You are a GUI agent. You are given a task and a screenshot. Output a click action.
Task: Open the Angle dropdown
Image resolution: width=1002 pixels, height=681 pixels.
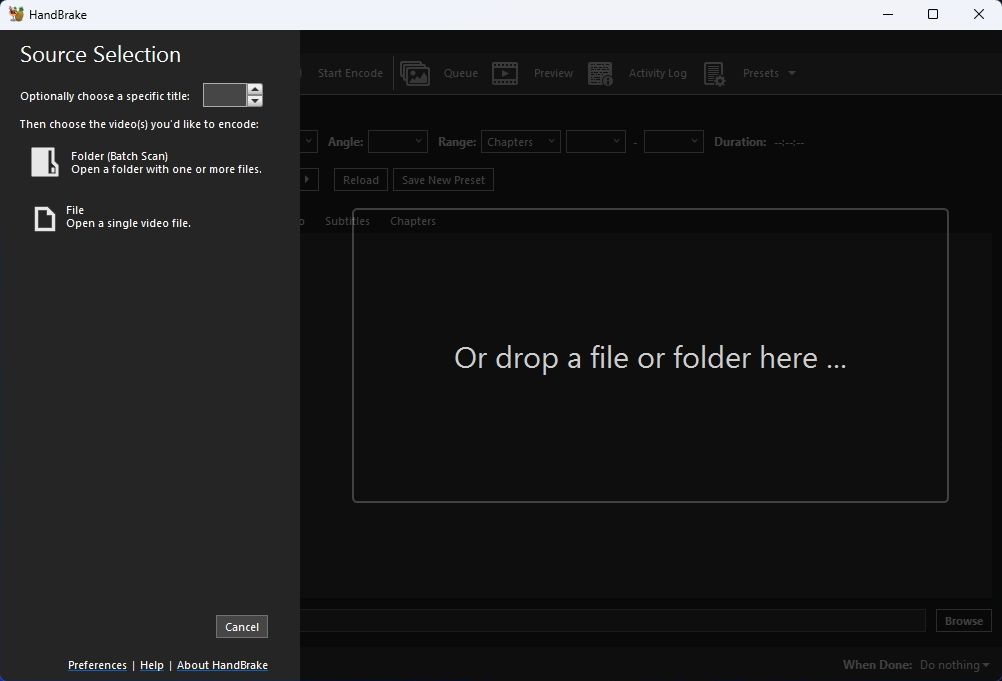point(397,141)
